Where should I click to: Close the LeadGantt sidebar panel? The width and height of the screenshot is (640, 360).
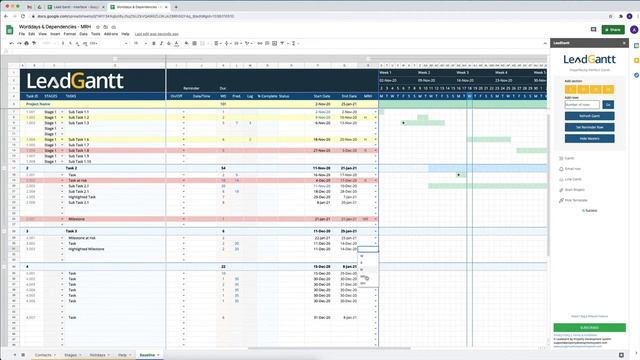coord(624,43)
